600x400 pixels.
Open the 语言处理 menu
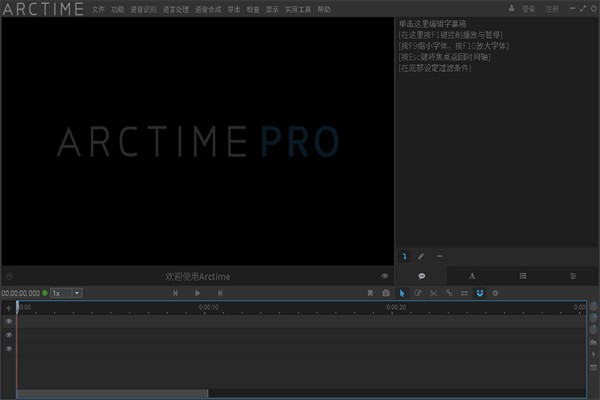point(176,10)
